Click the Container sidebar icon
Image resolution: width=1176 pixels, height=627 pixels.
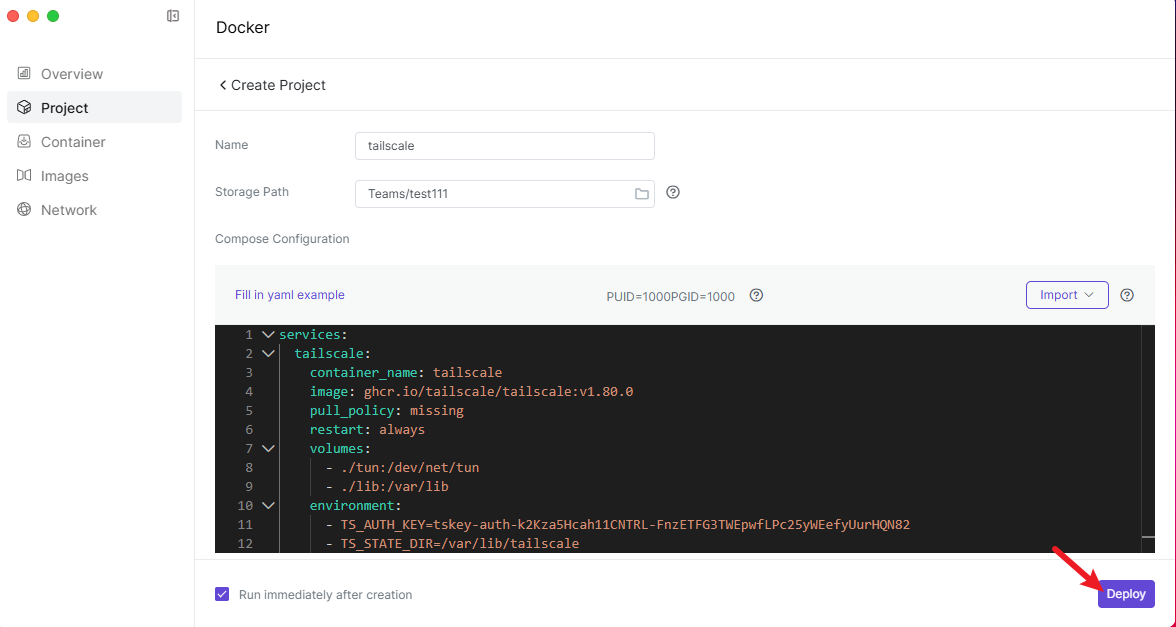coord(24,142)
